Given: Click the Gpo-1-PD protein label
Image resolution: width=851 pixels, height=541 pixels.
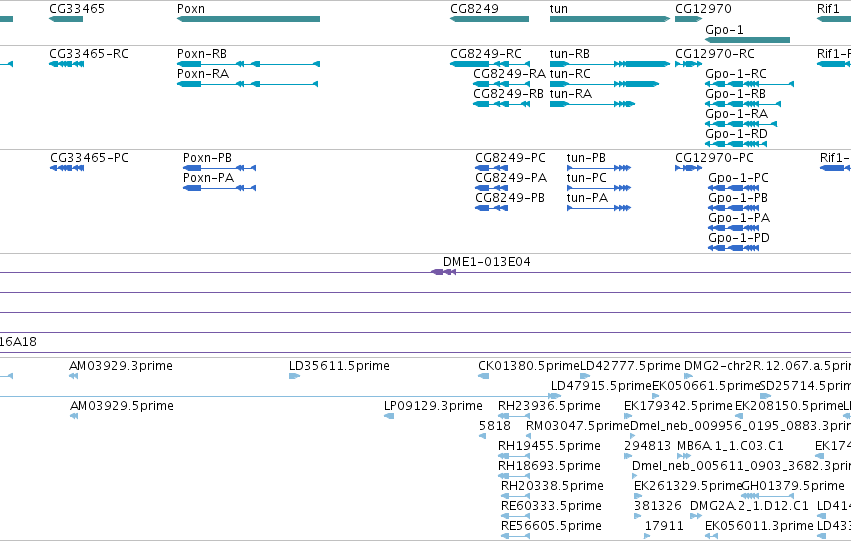Looking at the screenshot, I should point(739,238).
